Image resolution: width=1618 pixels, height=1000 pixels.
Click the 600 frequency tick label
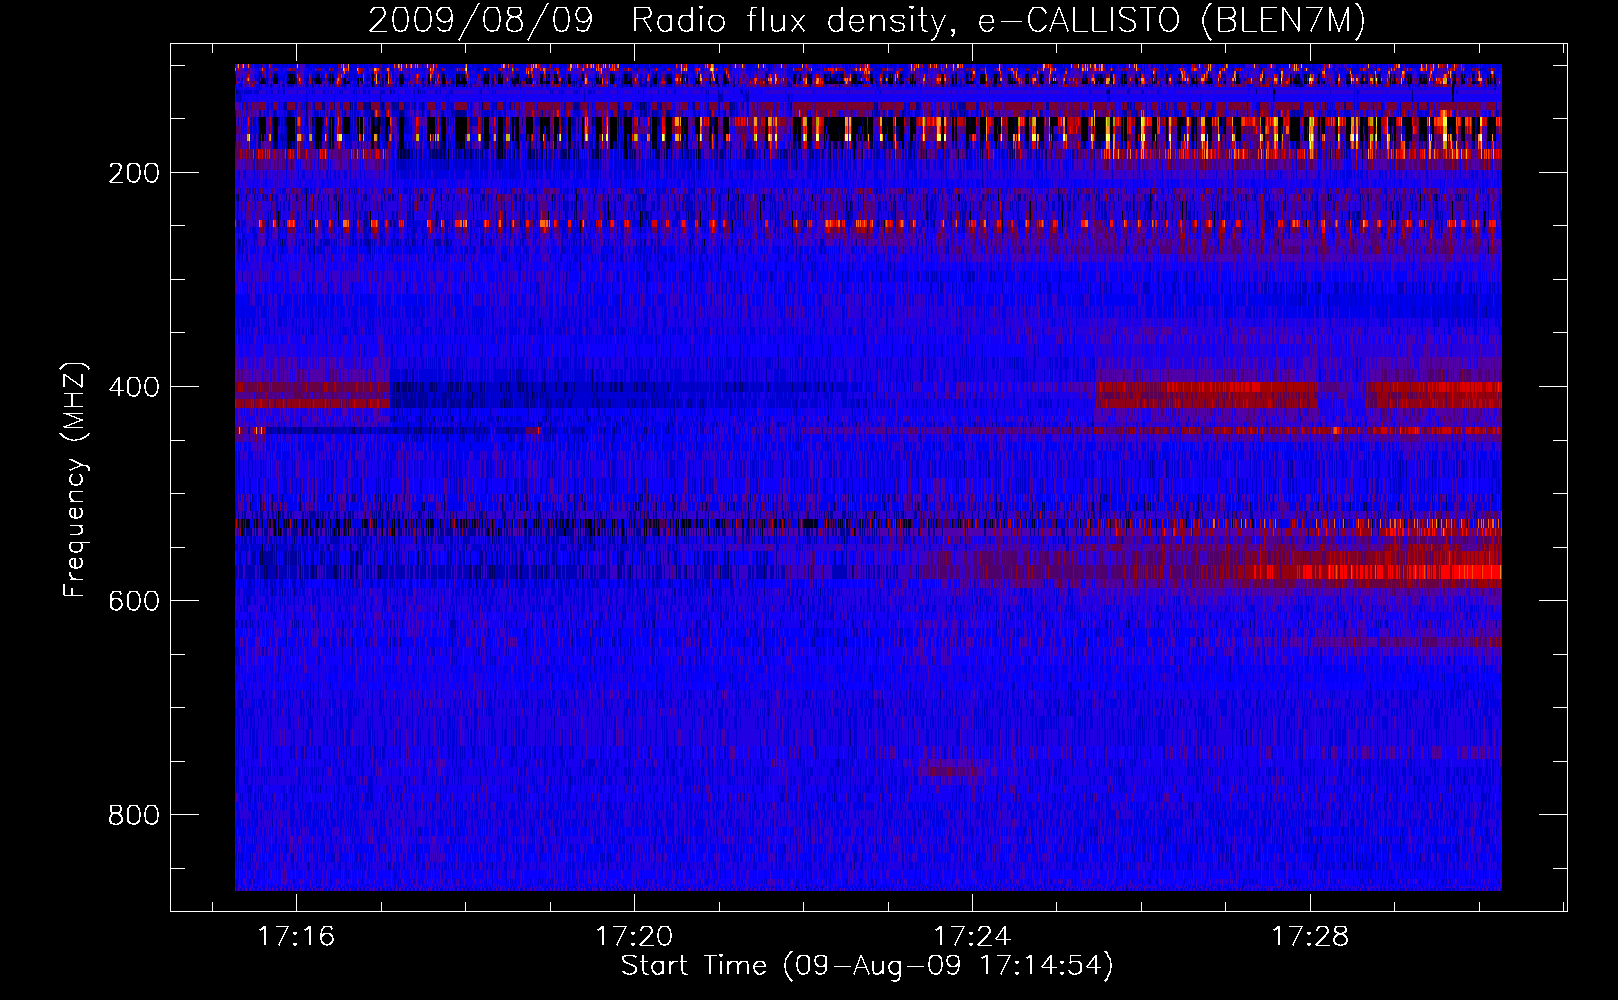point(134,601)
